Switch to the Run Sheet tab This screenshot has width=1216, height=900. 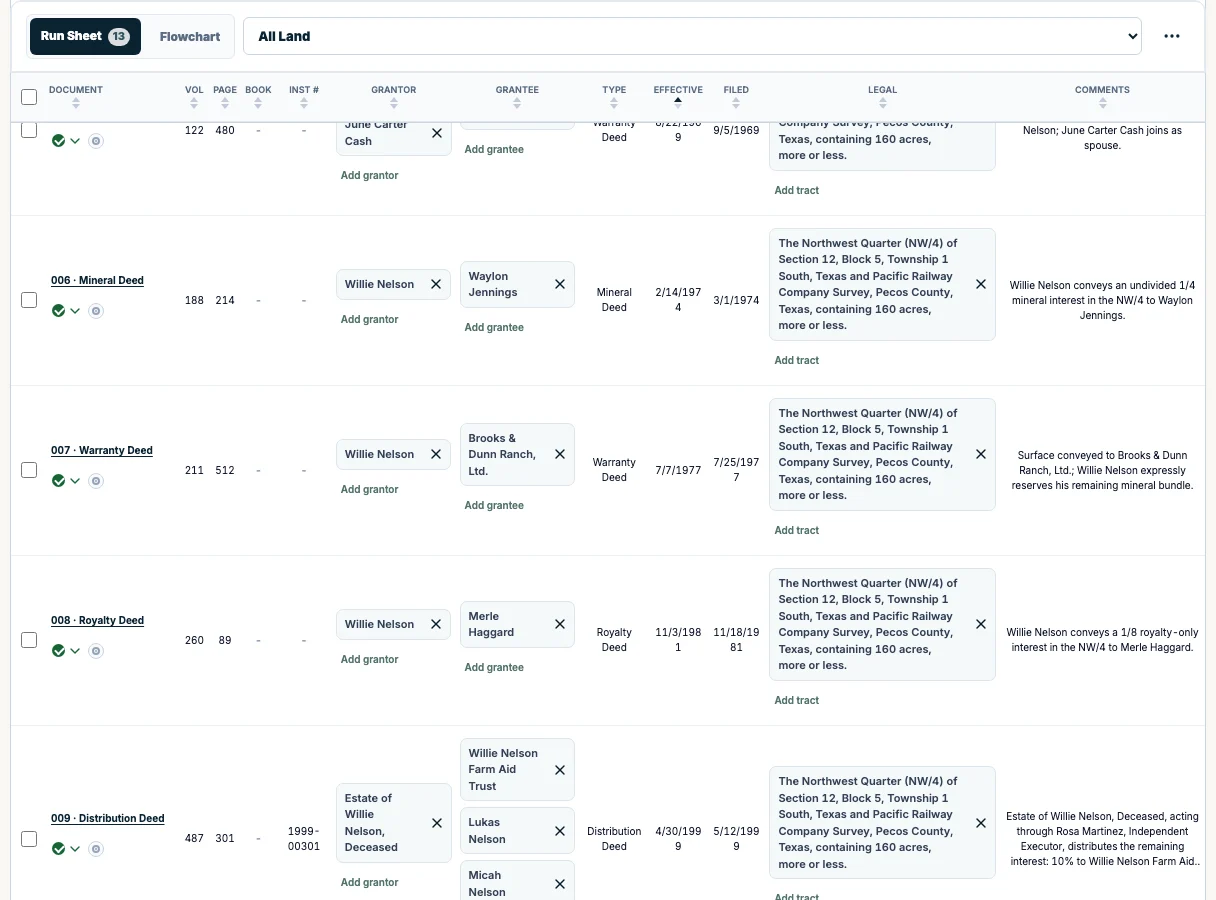coord(85,36)
